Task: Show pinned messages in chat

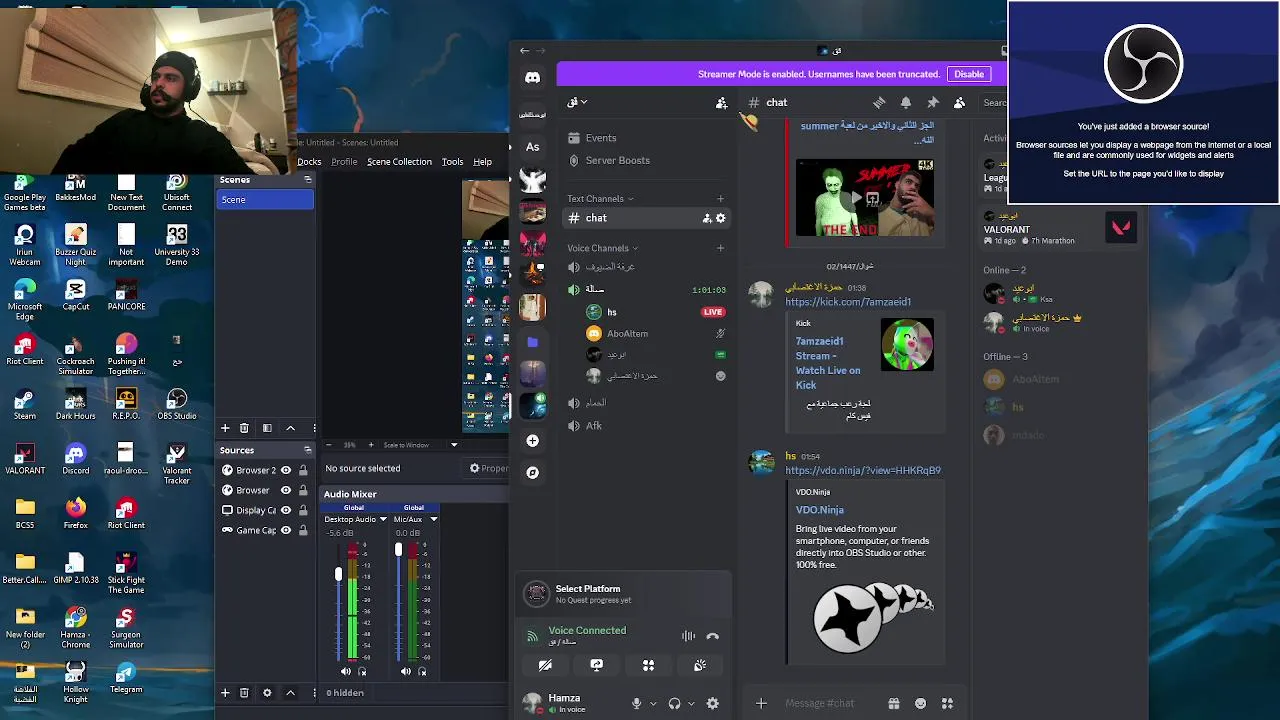Action: 933,103
